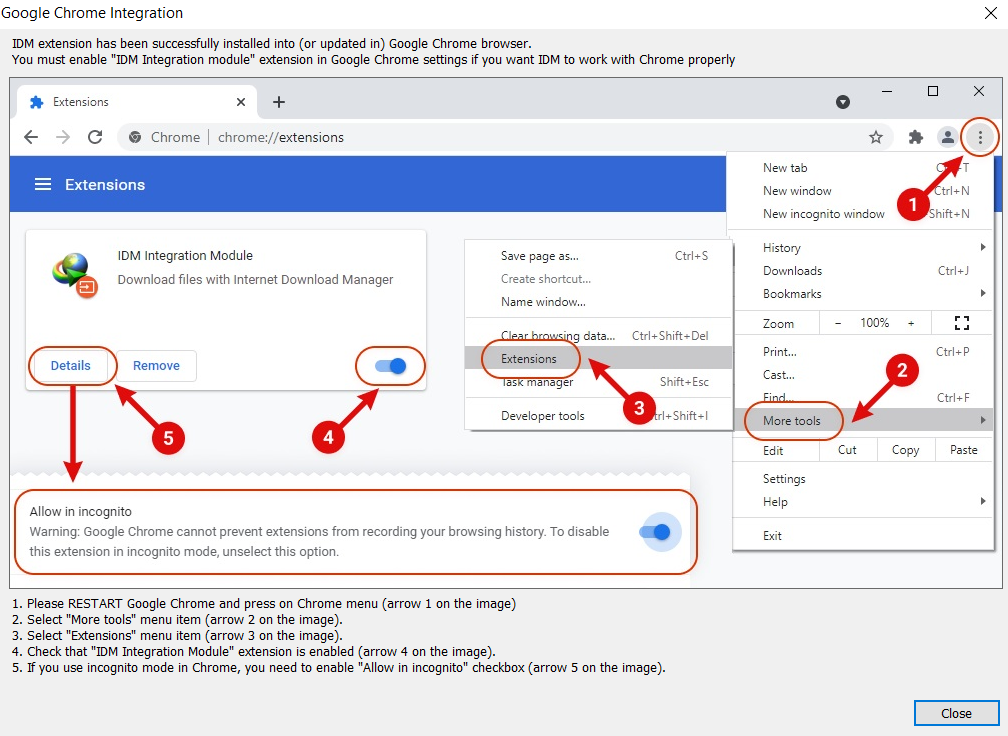This screenshot has width=1008, height=736.
Task: Decrease zoom with the minus button
Action: point(838,323)
